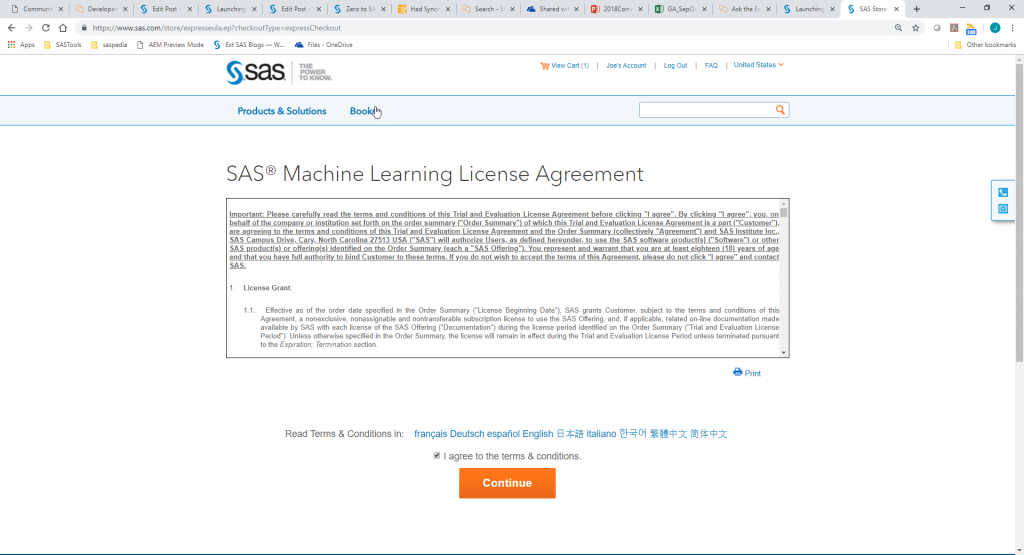1024x555 pixels.
Task: Open the browser home page
Action: pos(63,28)
